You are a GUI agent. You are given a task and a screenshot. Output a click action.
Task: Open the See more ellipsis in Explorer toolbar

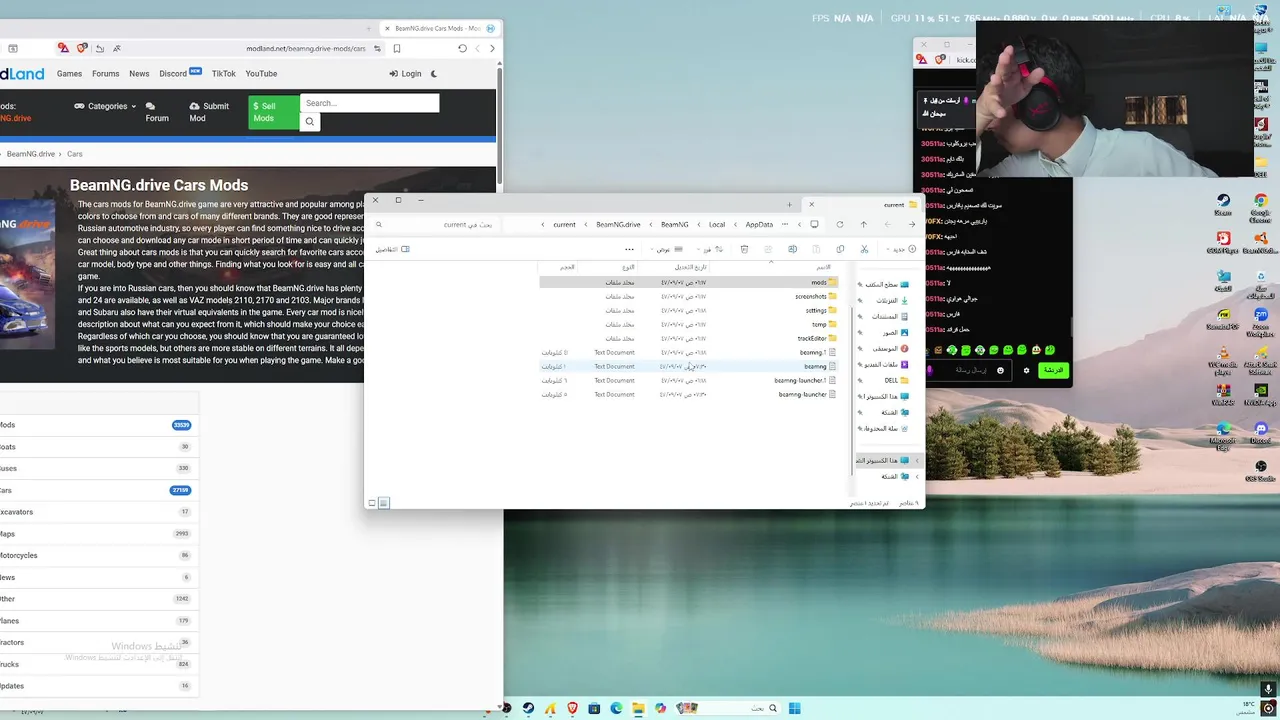pyautogui.click(x=629, y=249)
